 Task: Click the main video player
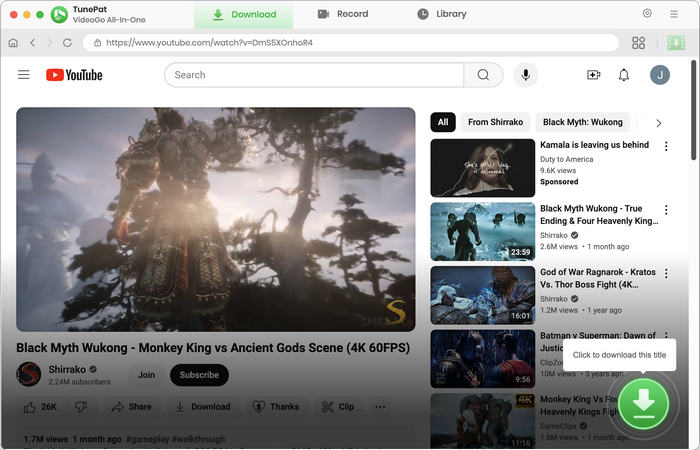click(216, 219)
